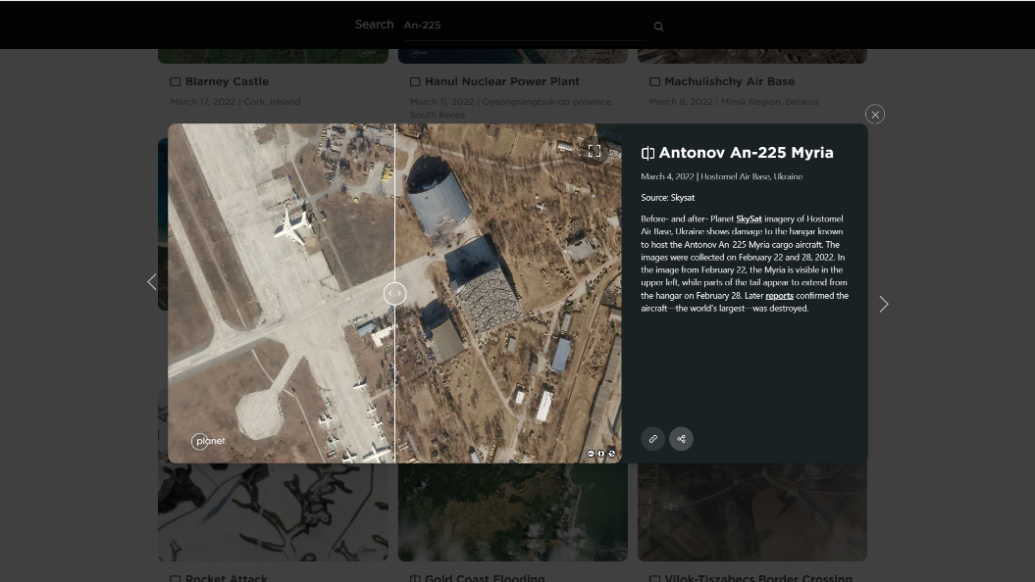Go to the previous gallery item arrow
The height and width of the screenshot is (582, 1035).
(x=152, y=282)
